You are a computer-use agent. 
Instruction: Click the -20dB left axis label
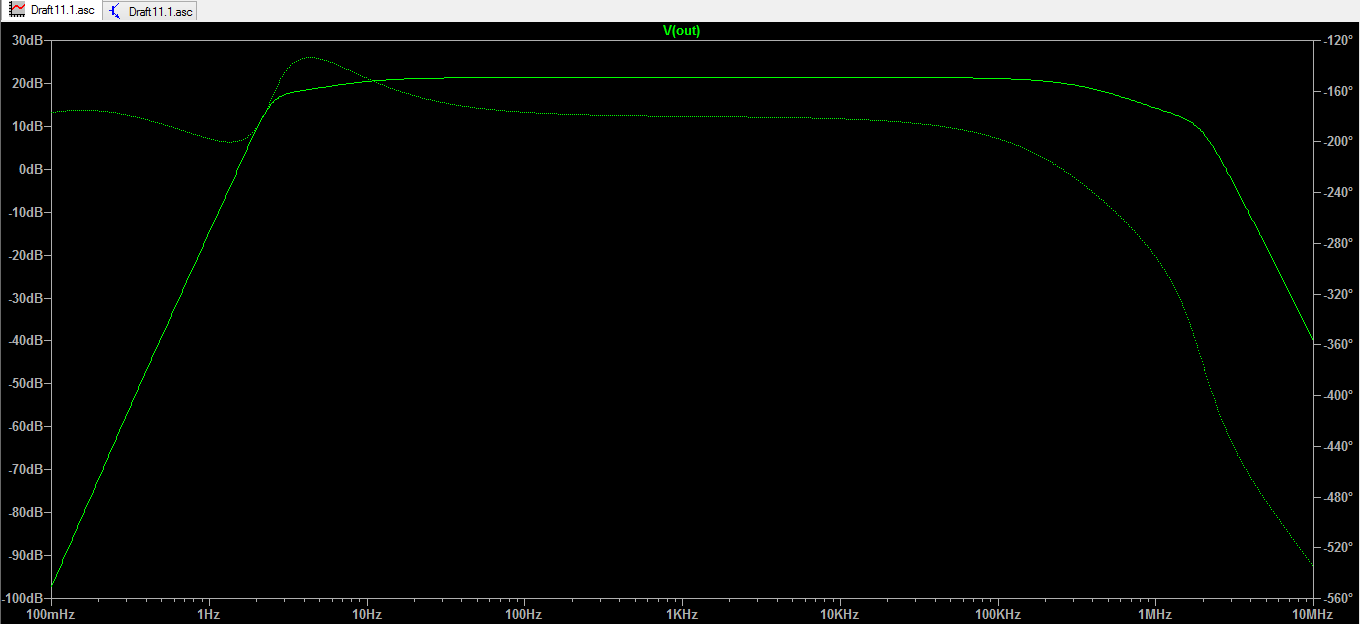click(x=25, y=256)
